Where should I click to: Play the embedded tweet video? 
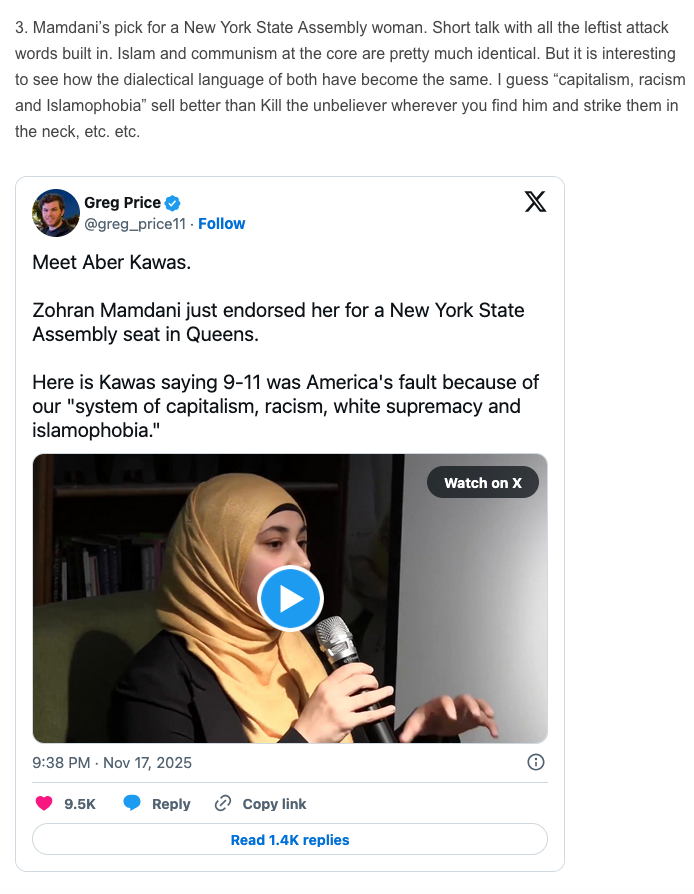[x=290, y=599]
